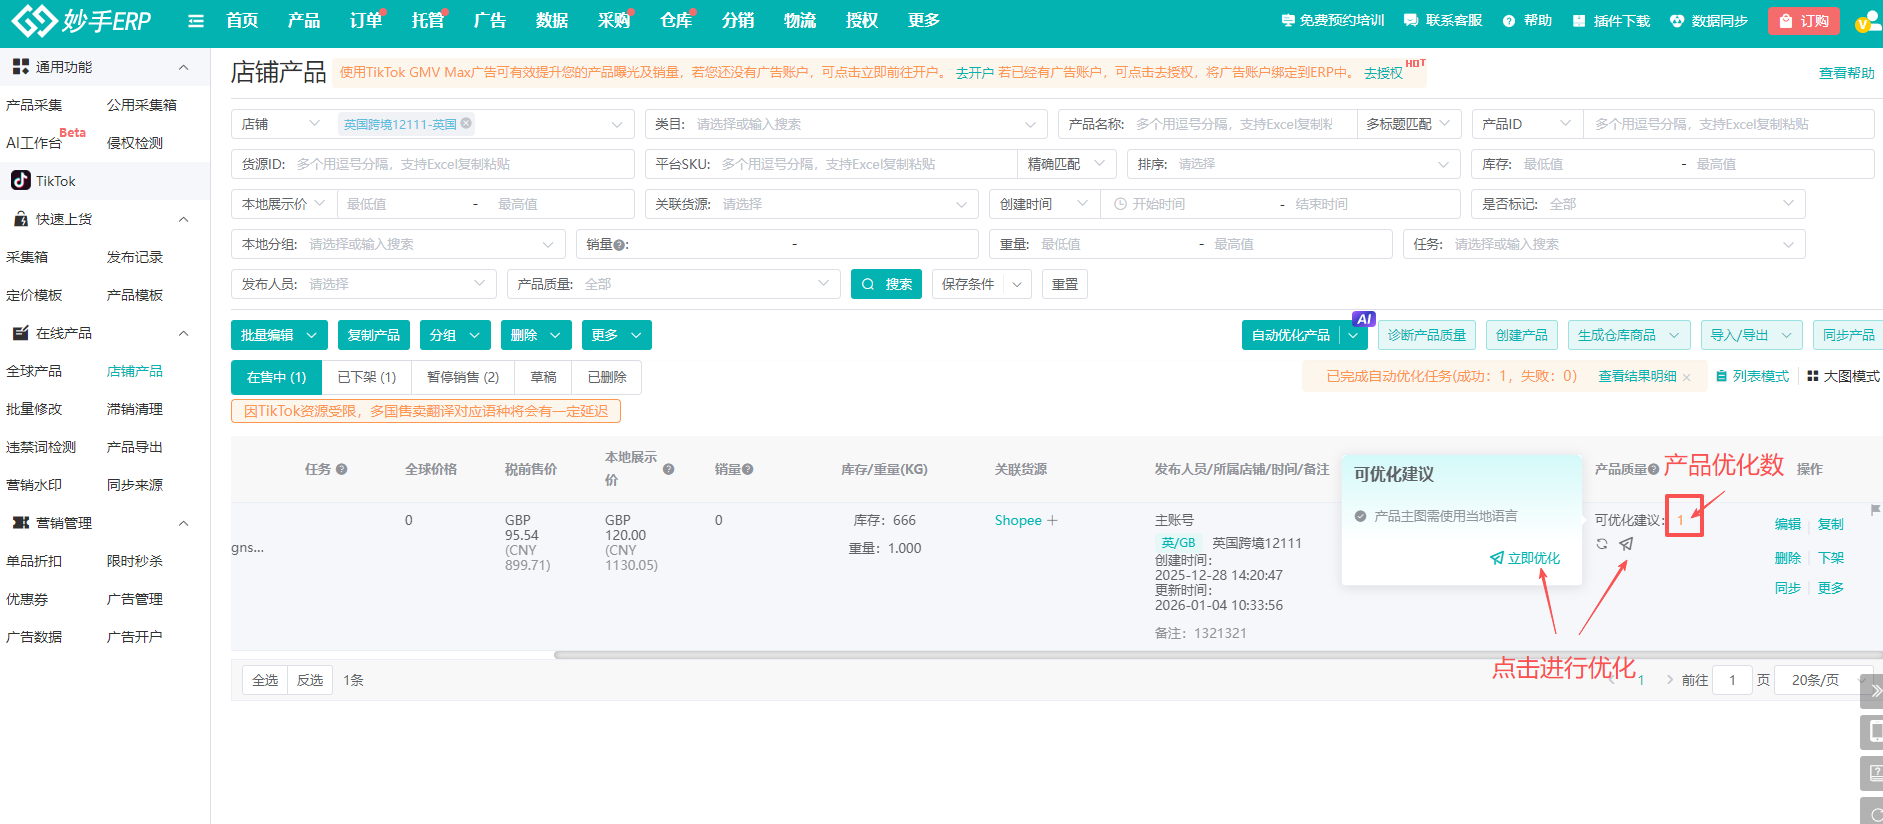Viewport: 1883px width, 824px height.
Task: Click the hamburger menu icon beside the logo
Action: click(x=196, y=21)
